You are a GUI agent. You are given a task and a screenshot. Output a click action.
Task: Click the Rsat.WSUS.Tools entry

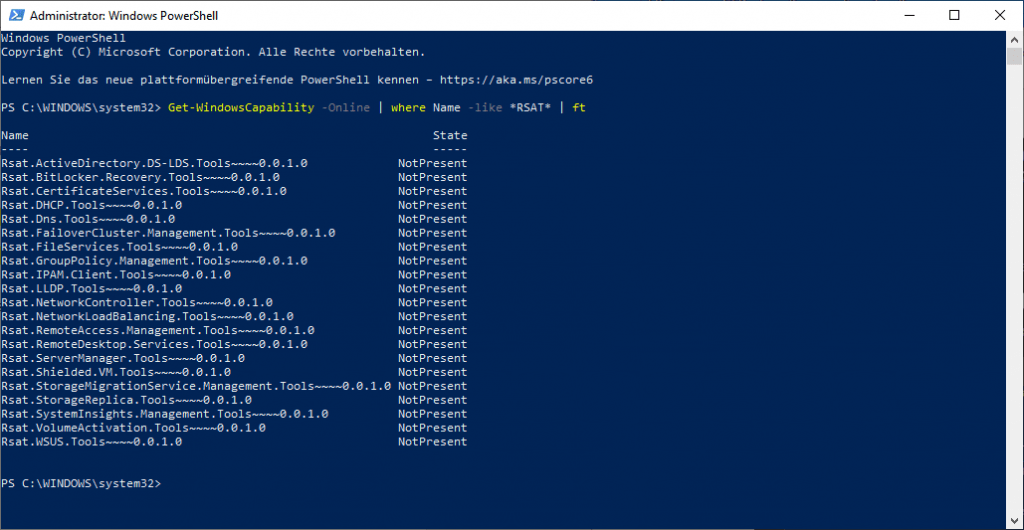point(91,442)
